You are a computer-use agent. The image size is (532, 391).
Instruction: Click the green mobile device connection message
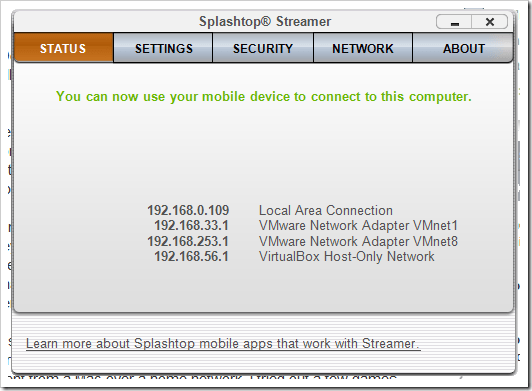tap(264, 96)
